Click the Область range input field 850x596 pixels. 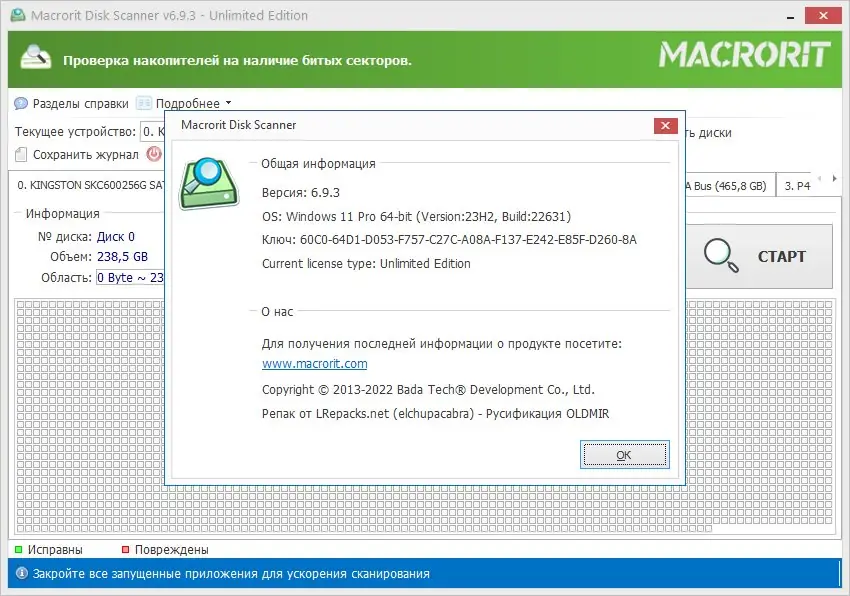click(130, 277)
